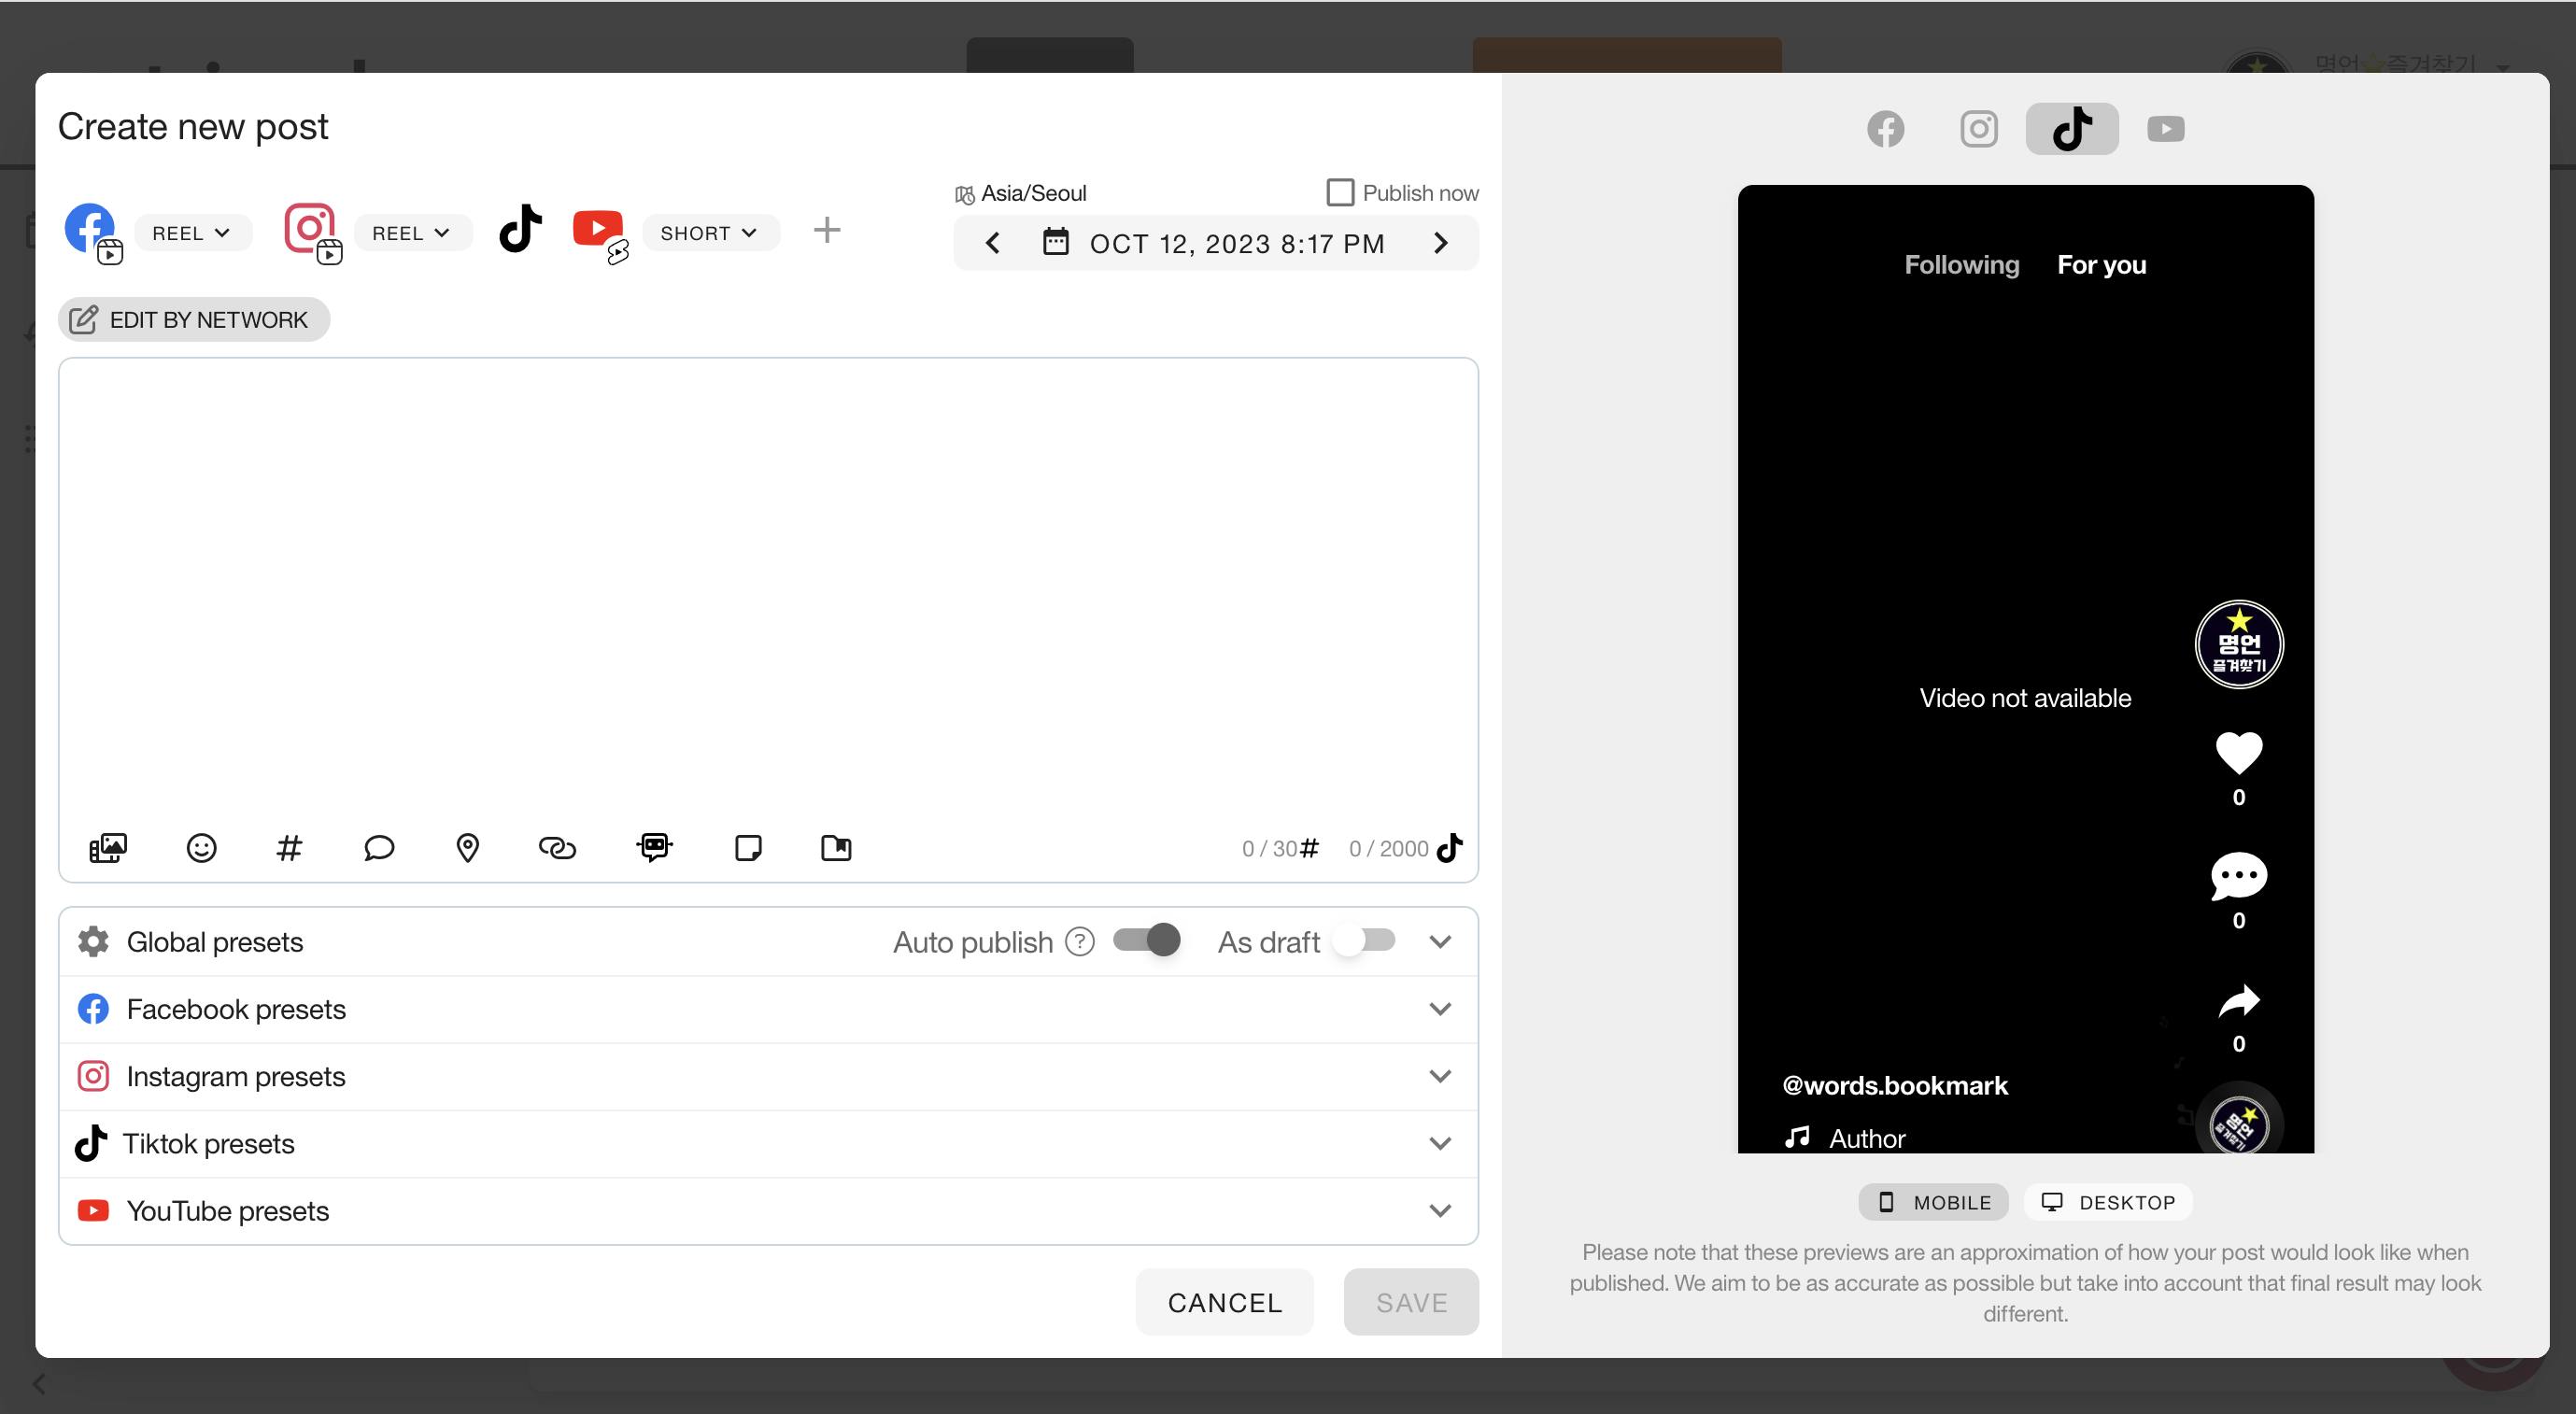Click inside the post text area

click(767, 590)
